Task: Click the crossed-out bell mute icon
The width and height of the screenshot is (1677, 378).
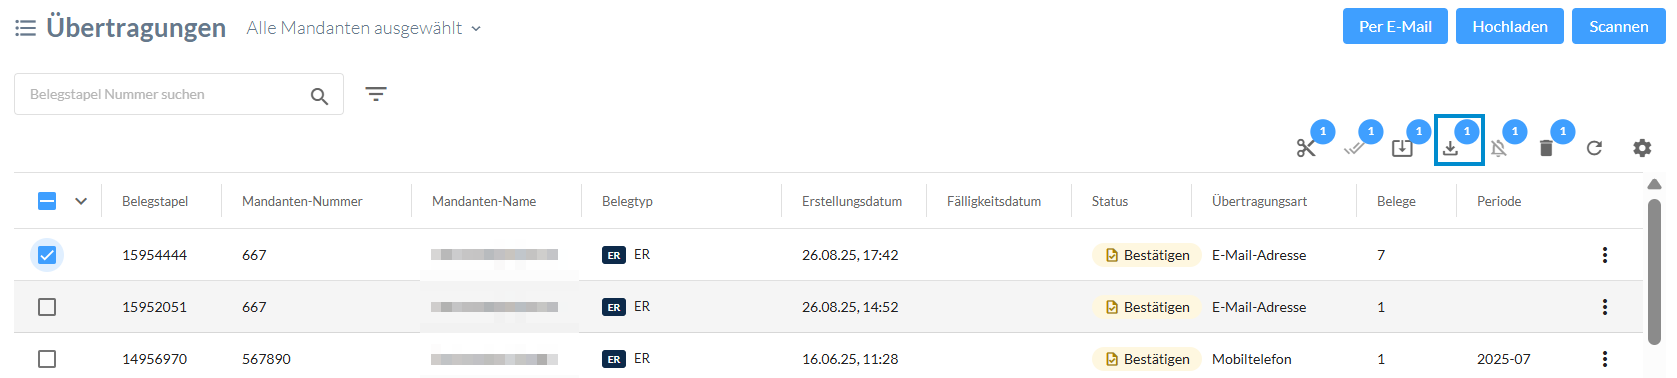Action: tap(1498, 148)
